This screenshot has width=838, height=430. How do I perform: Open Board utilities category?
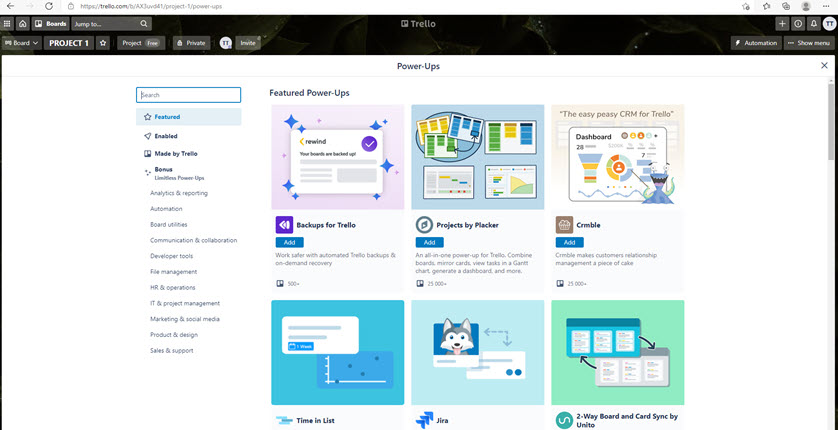[x=169, y=225]
